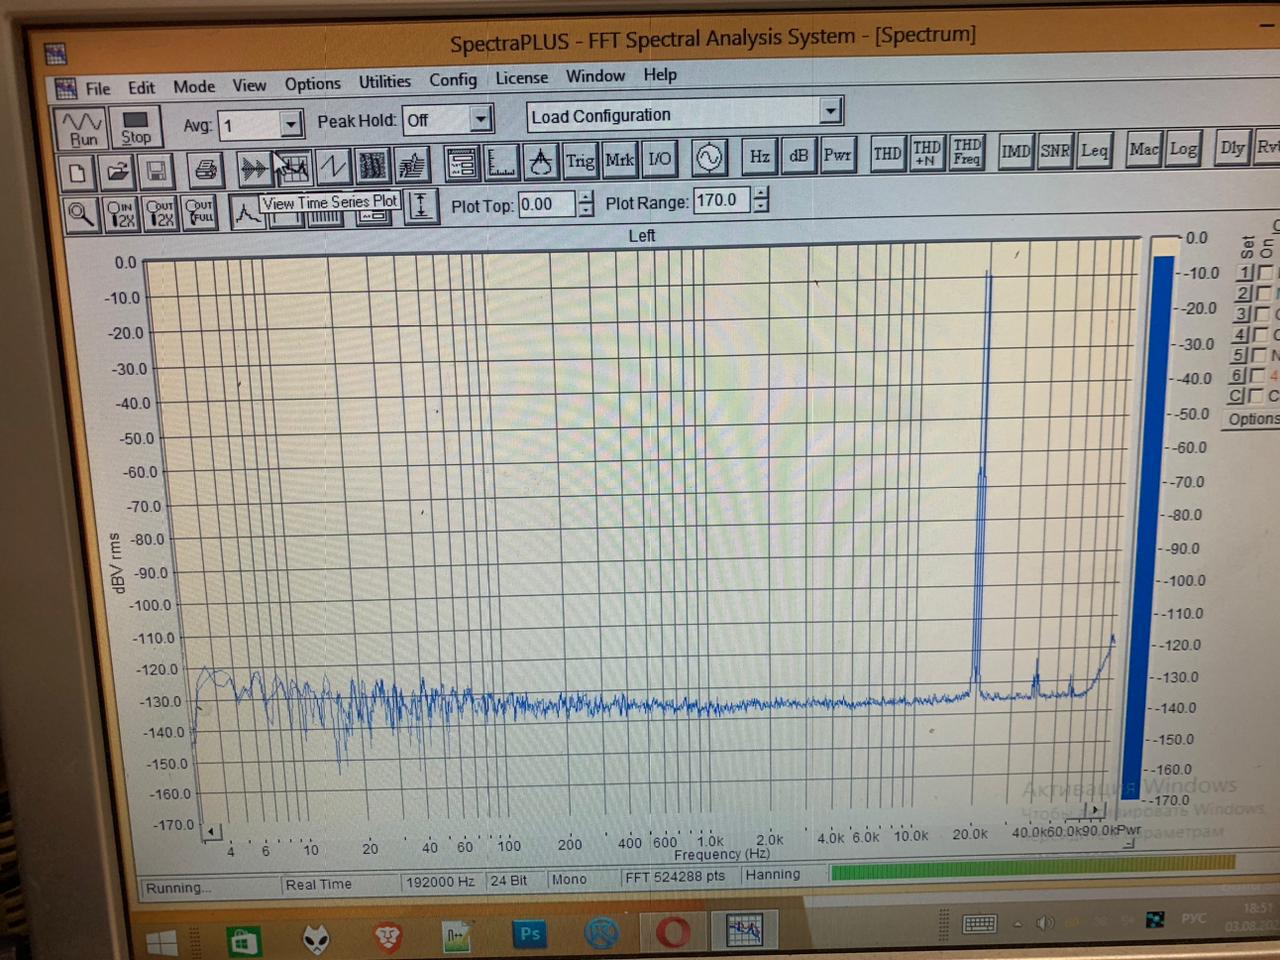This screenshot has height=960, width=1280.
Task: Save with the floppy disk icon
Action: click(156, 171)
